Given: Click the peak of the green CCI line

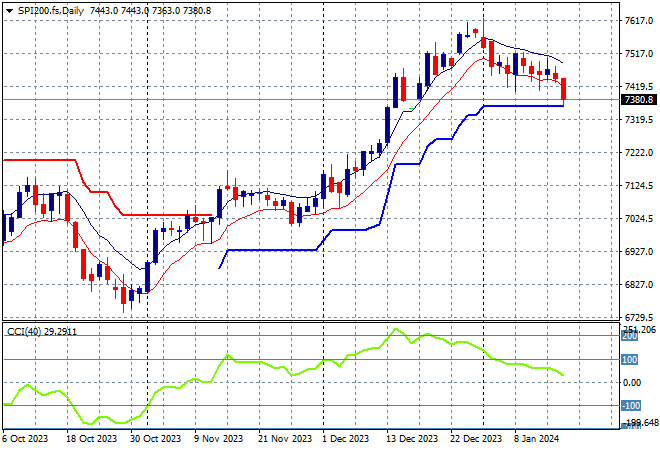Looking at the screenshot, I should (x=396, y=329).
